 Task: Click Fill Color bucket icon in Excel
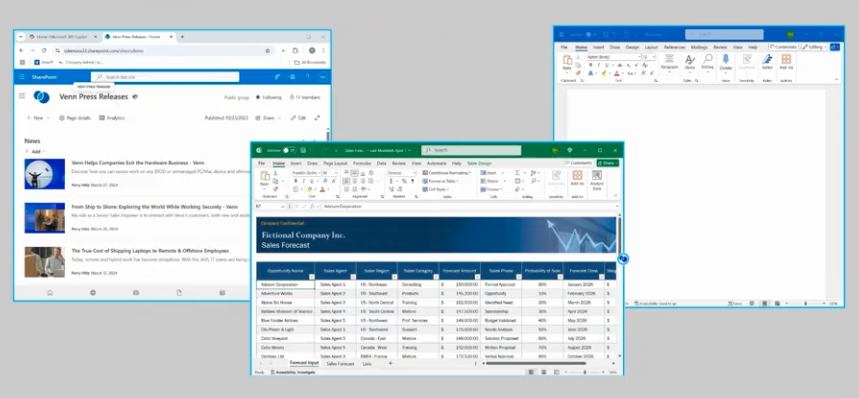click(x=310, y=189)
